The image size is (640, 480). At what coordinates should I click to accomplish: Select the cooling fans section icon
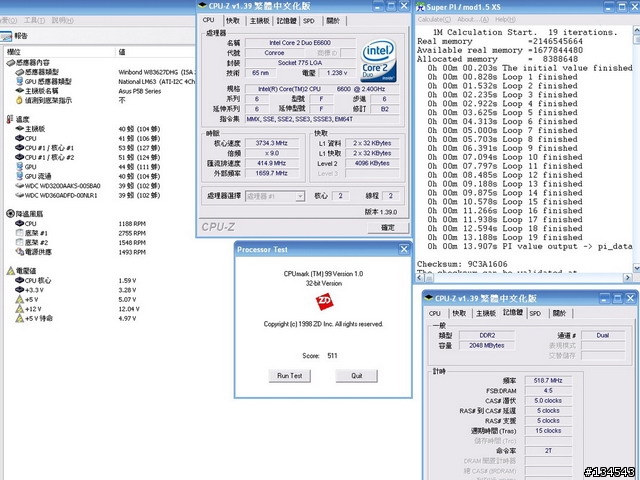pos(11,213)
